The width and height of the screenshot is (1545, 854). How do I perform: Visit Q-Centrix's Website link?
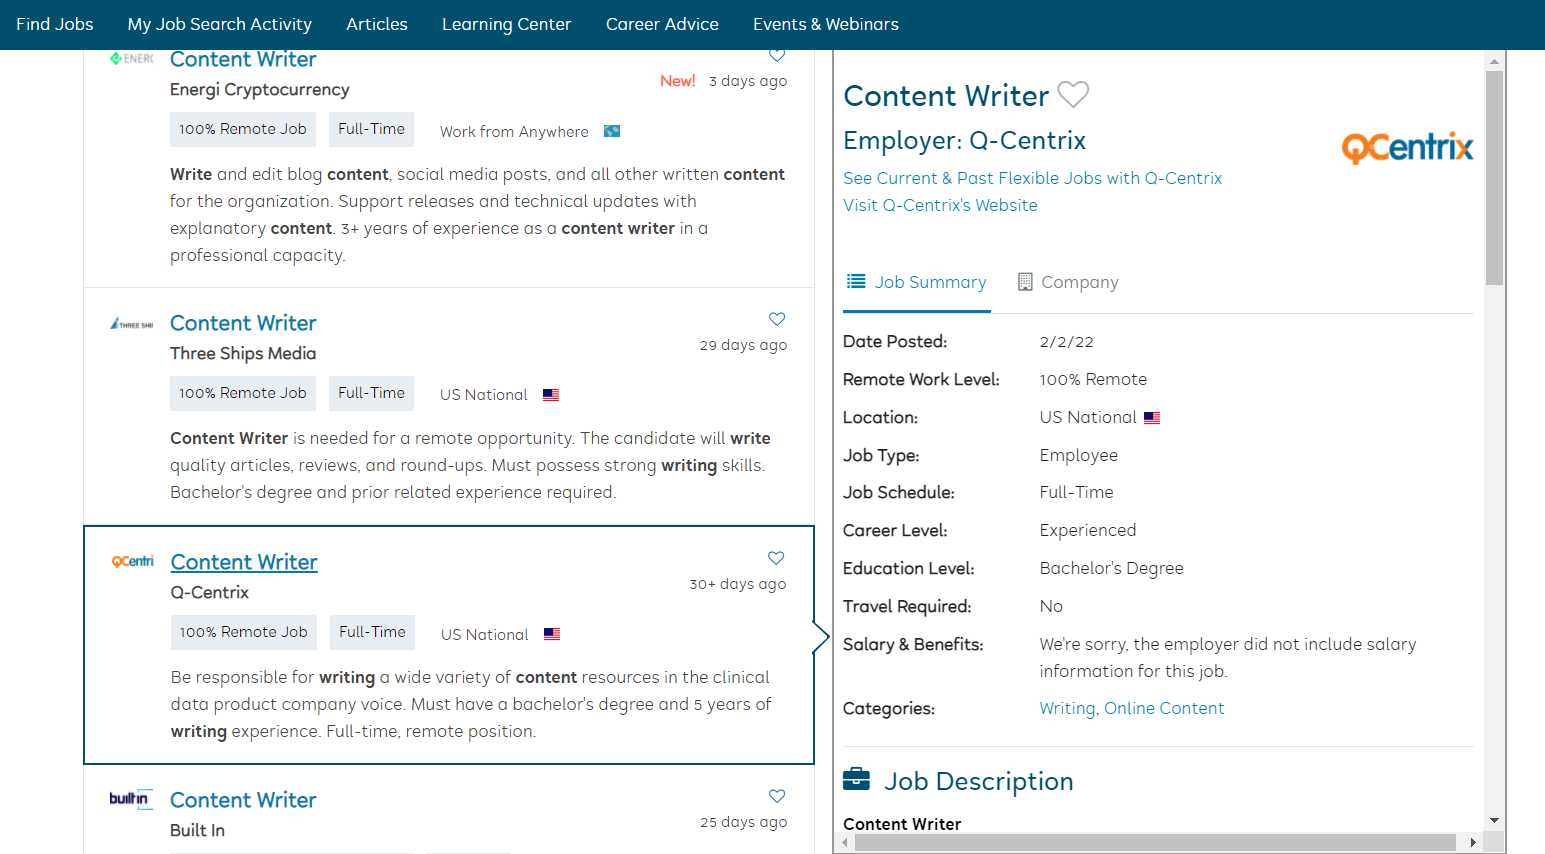[940, 205]
